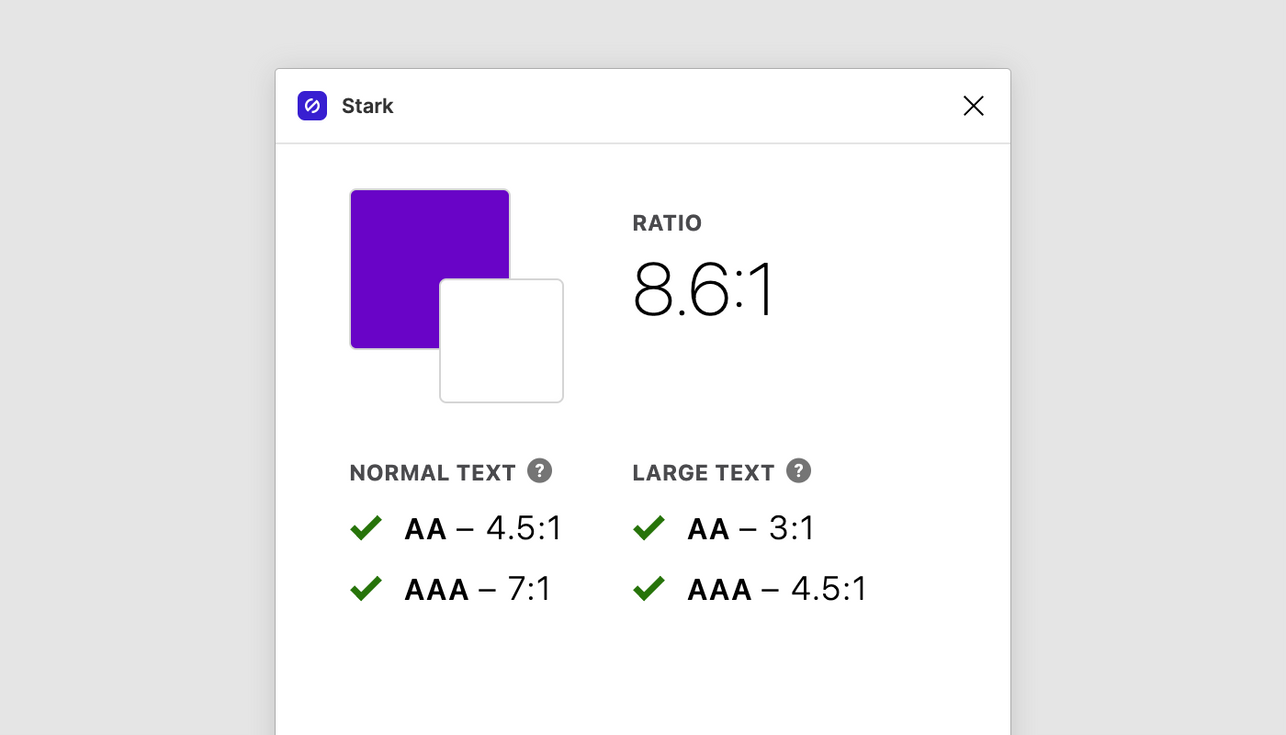
Task: Click the Large Text AA checkmark
Action: (x=649, y=528)
